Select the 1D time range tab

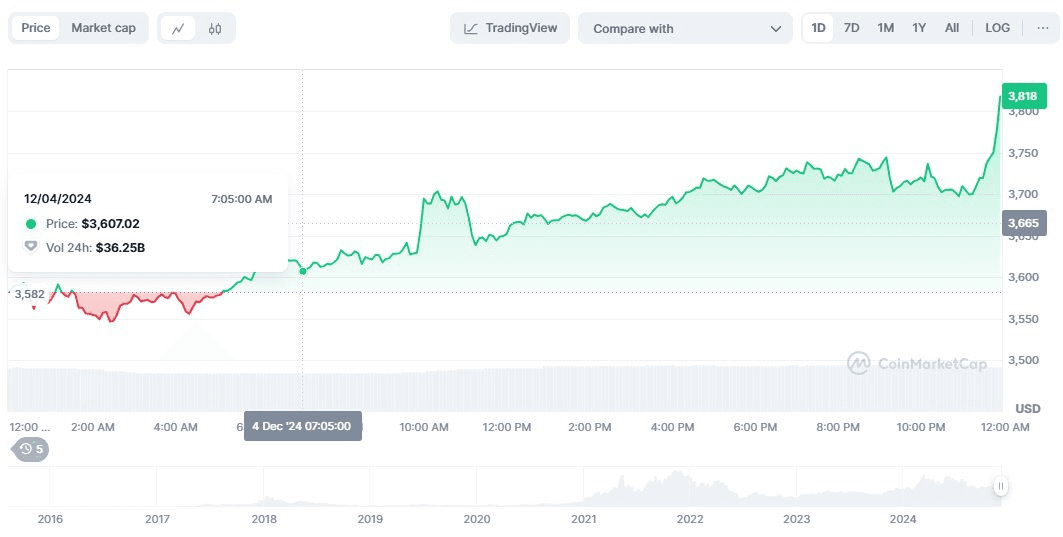click(818, 28)
